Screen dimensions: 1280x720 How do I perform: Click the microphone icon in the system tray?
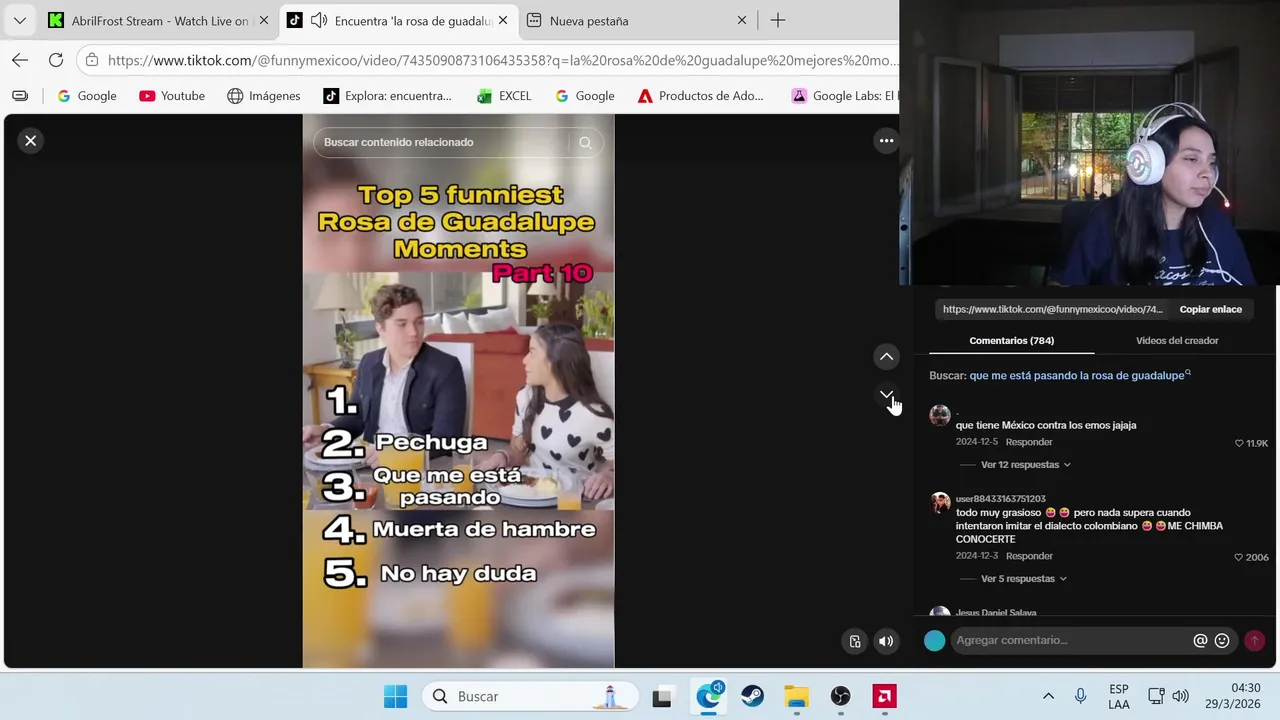[1080, 696]
